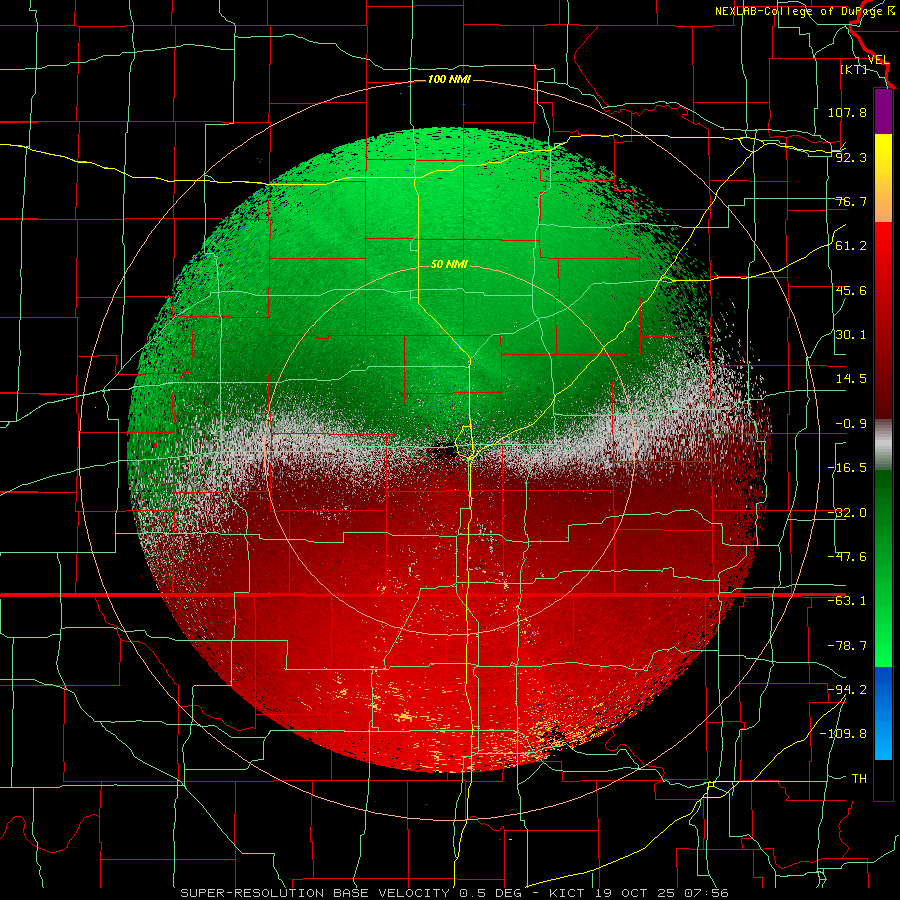Select the -109.8 scale value
900x900 pixels.
coord(843,734)
